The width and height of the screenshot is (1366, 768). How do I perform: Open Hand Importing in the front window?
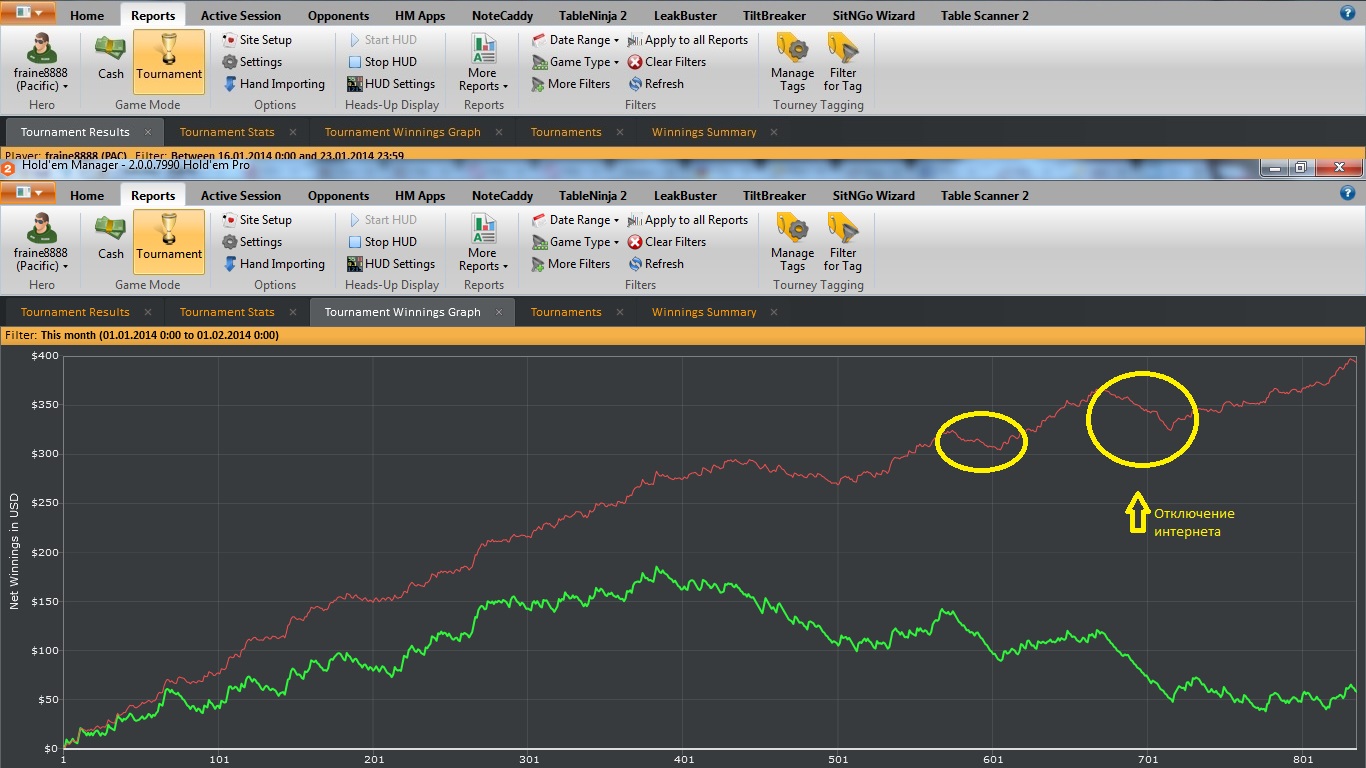tap(273, 264)
